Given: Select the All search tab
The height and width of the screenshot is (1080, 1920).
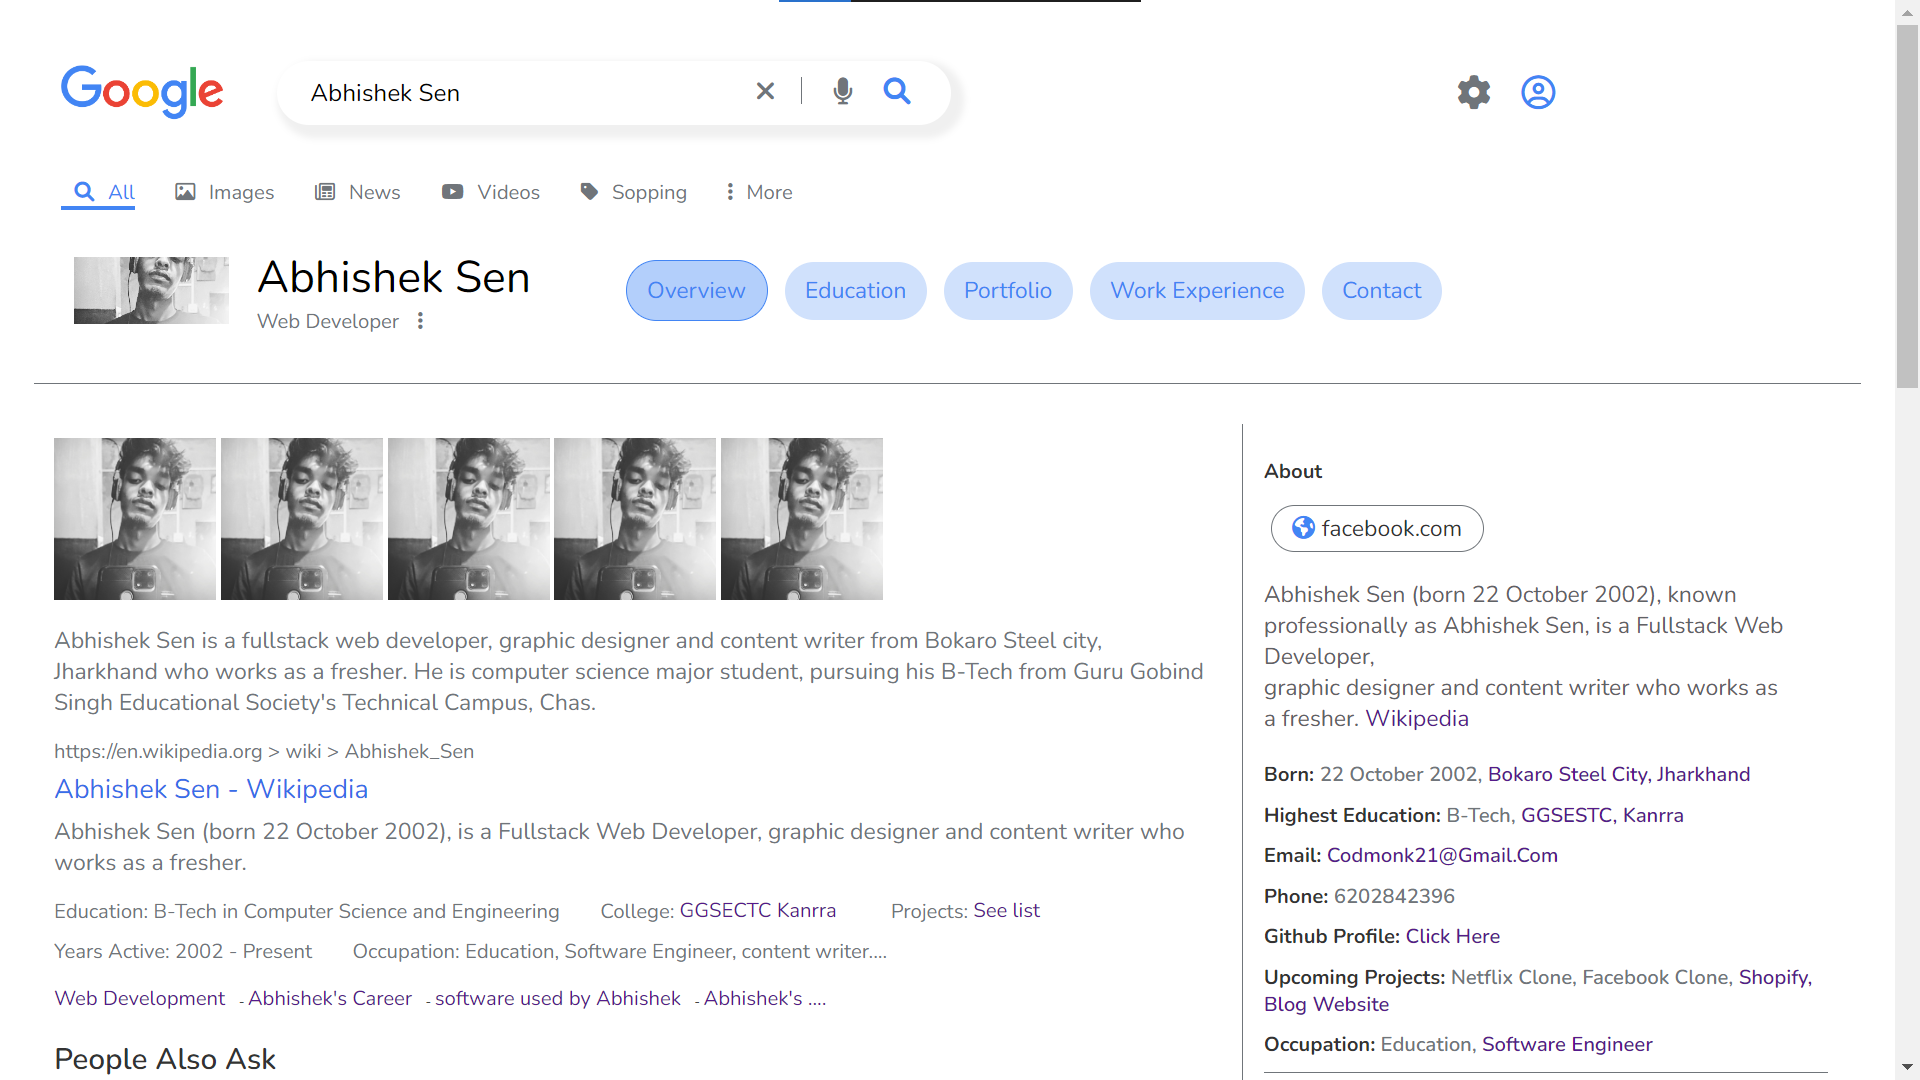Looking at the screenshot, I should 98,192.
